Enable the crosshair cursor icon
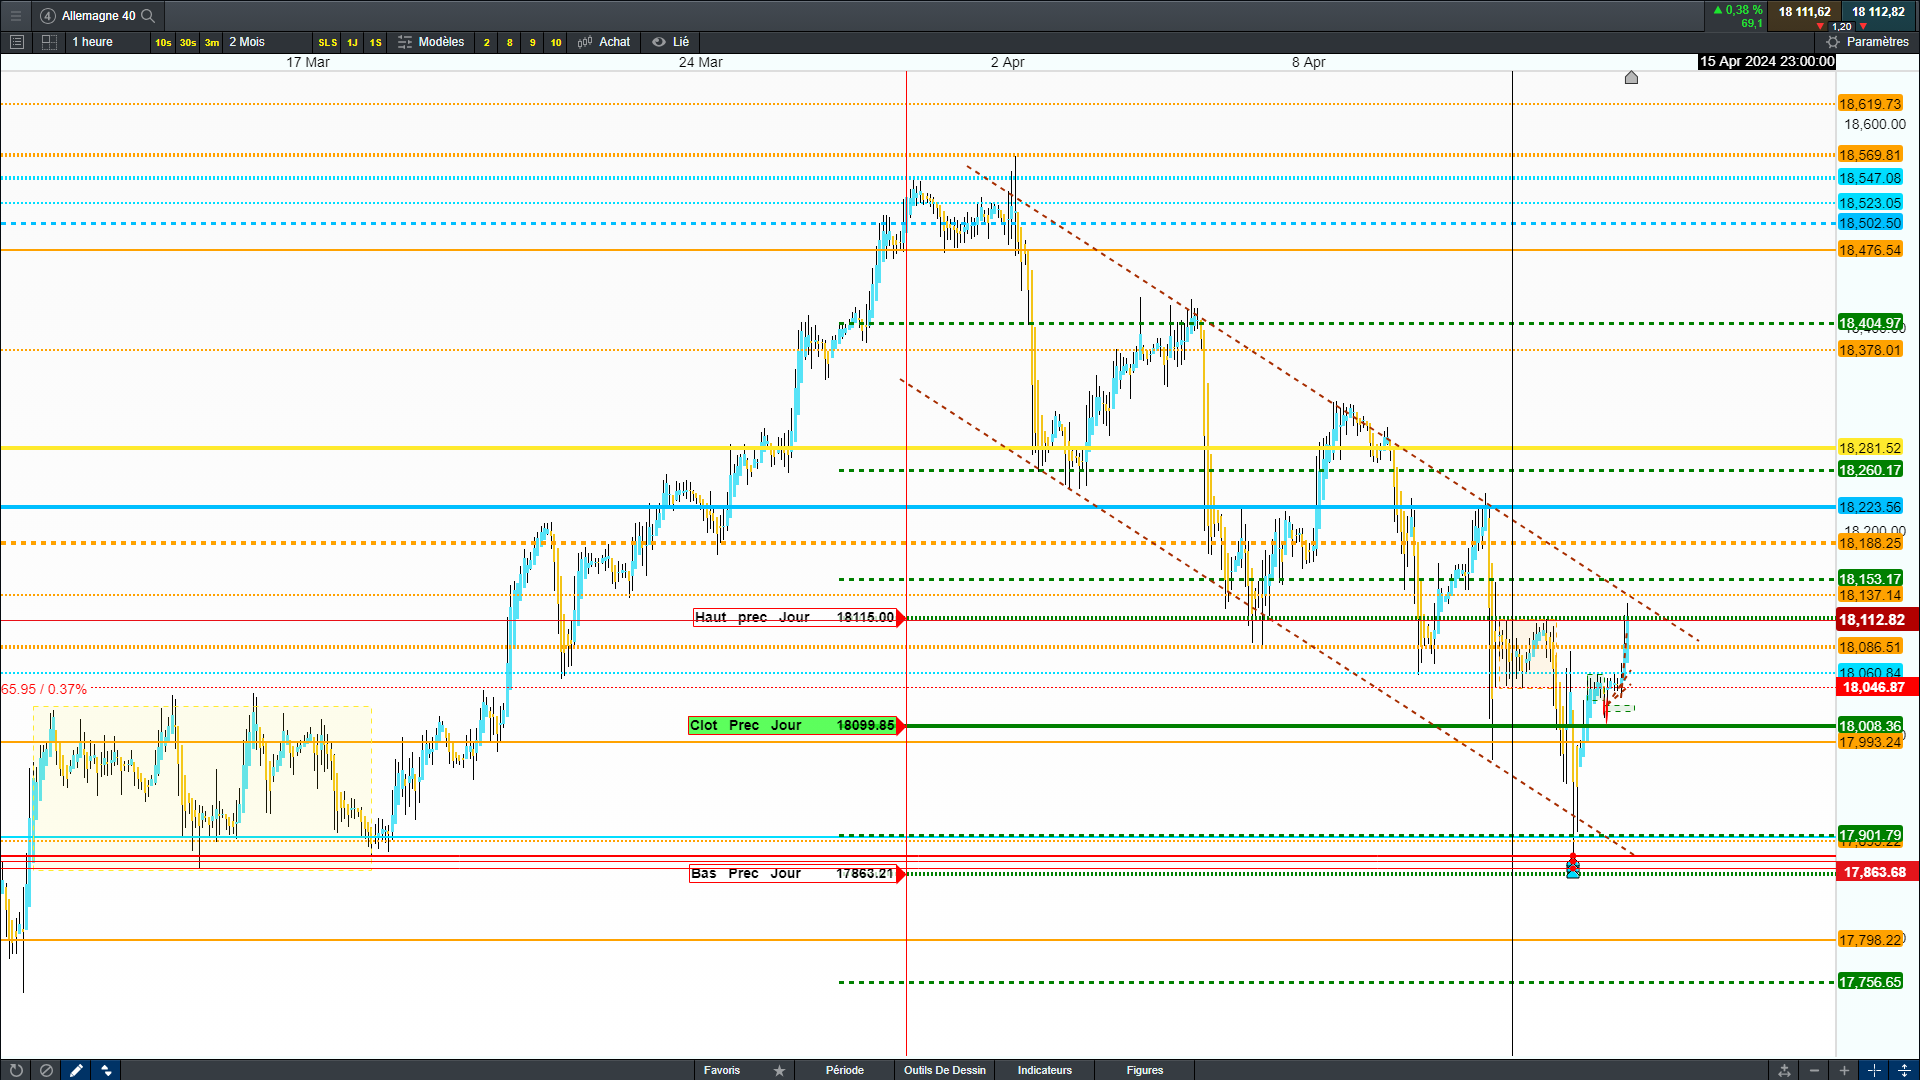Viewport: 1920px width, 1080px height. pyautogui.click(x=1874, y=1070)
